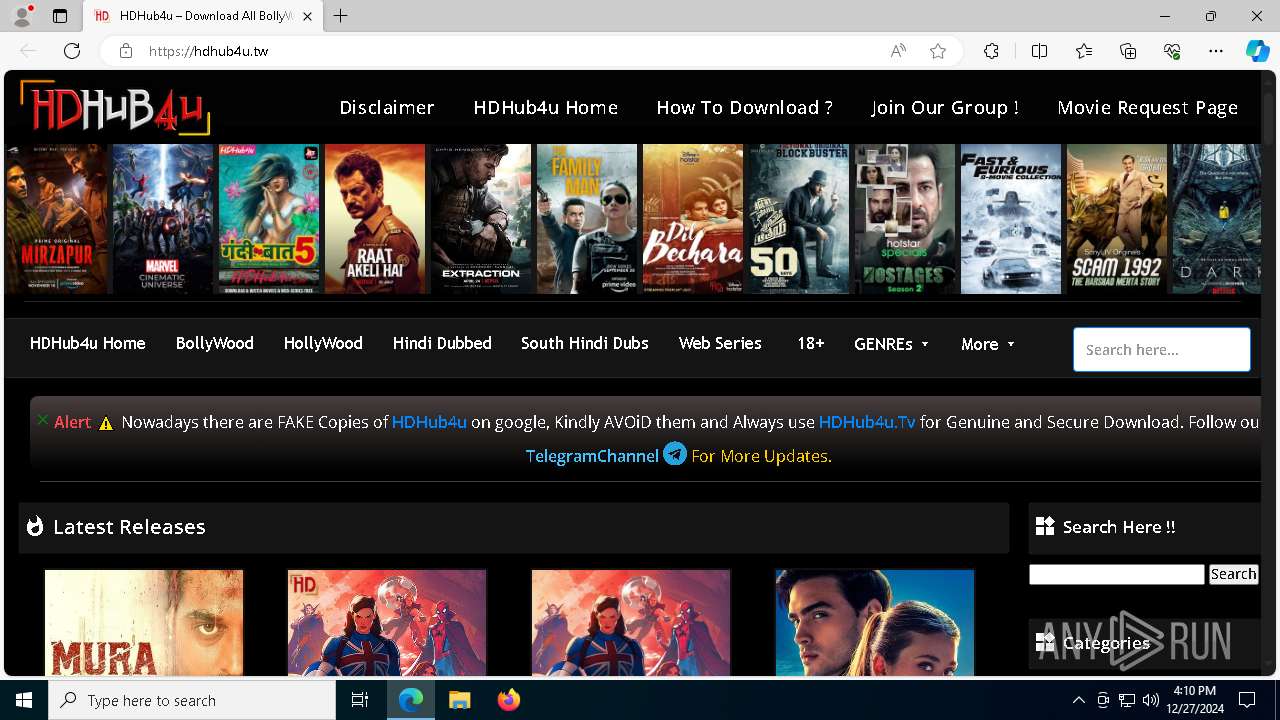
Task: Open volume control in system tray
Action: pyautogui.click(x=1150, y=700)
